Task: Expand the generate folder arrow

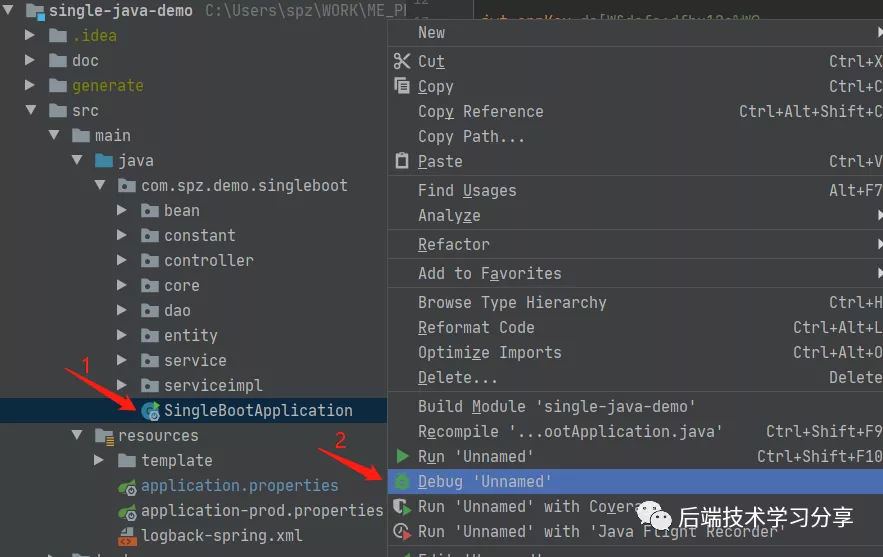Action: 30,84
